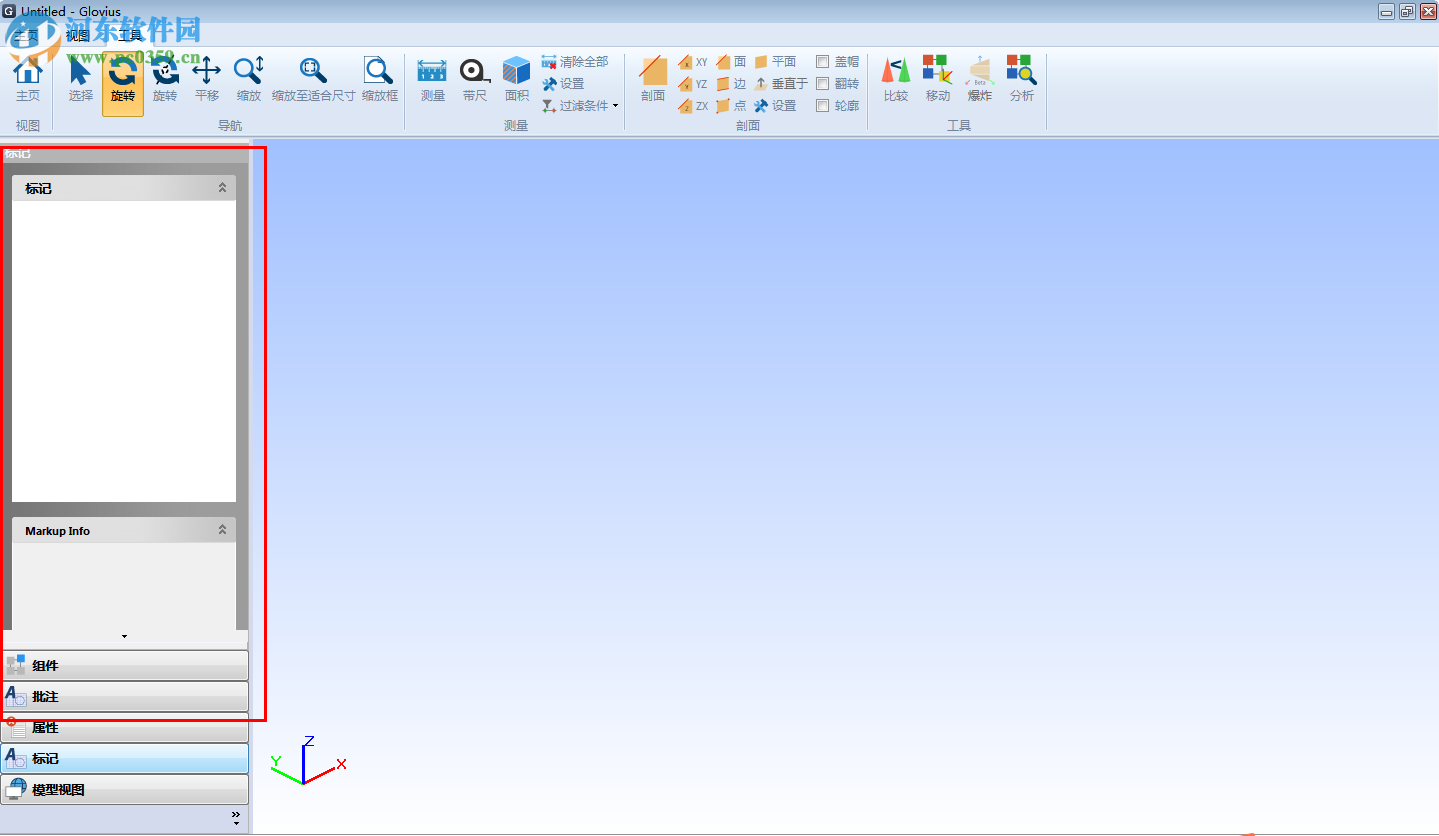
Task: Check the 翻转 (Flip) option
Action: 822,83
